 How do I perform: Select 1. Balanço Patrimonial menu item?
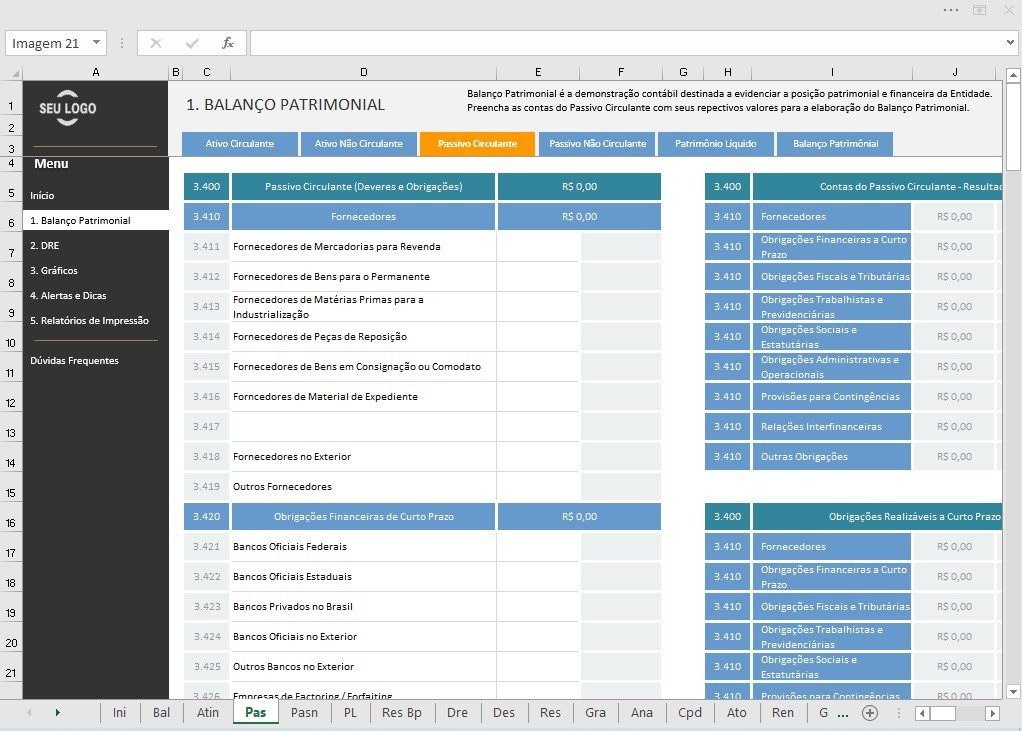[x=96, y=220]
